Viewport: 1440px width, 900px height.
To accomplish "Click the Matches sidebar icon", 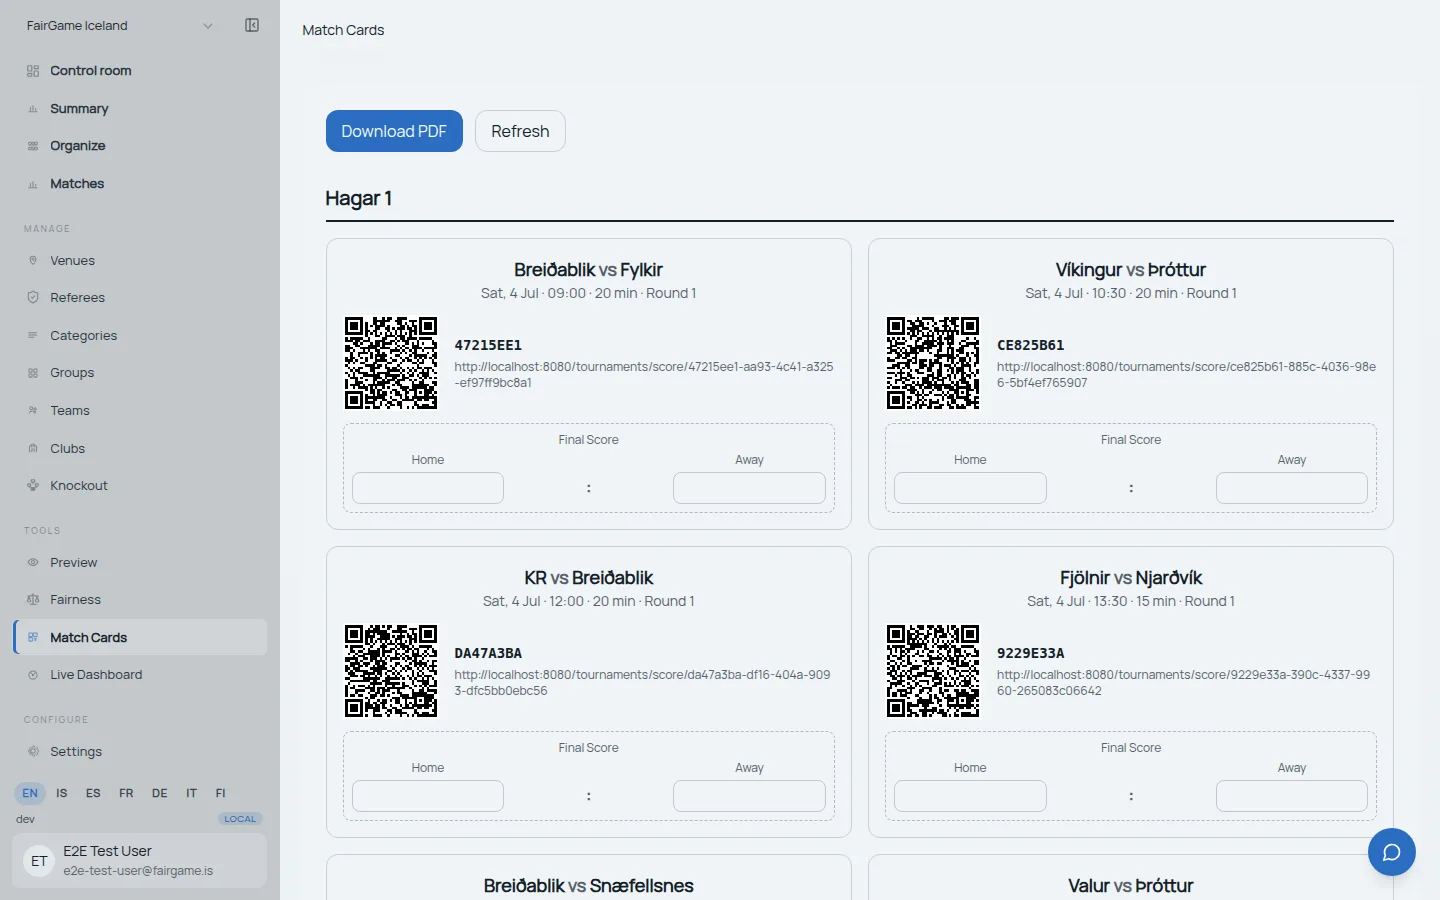I will [33, 184].
